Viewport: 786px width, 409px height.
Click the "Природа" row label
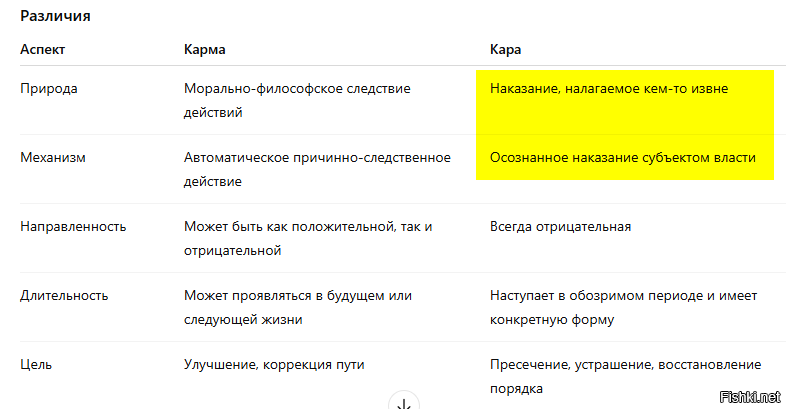pyautogui.click(x=49, y=89)
